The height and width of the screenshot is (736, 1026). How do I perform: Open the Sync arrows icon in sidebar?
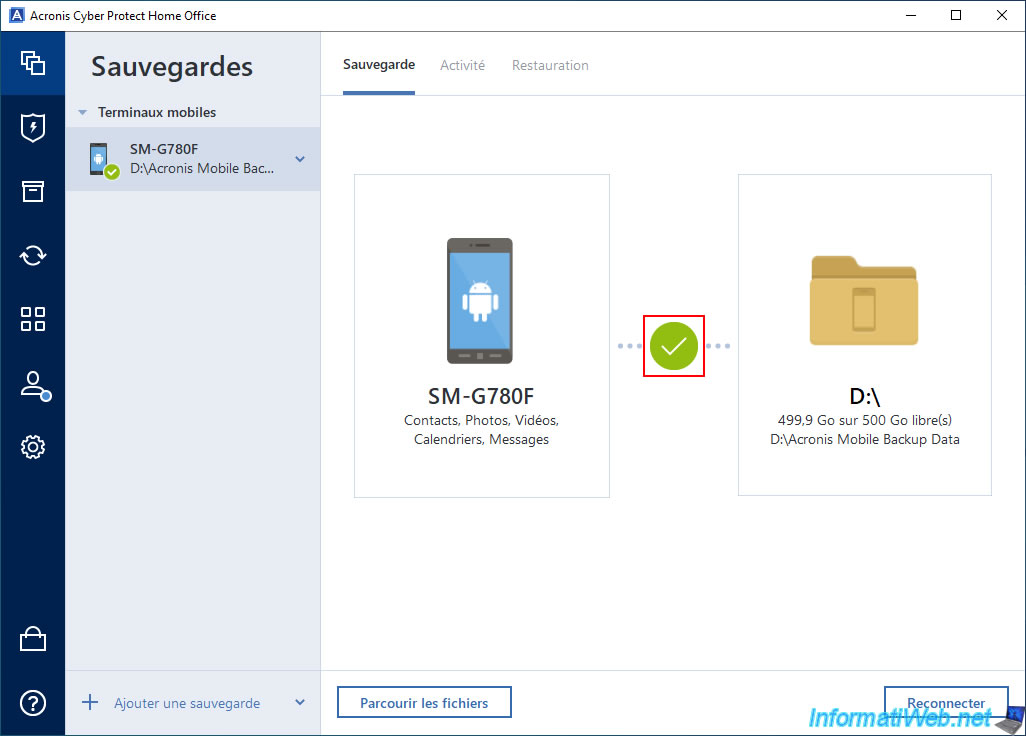point(33,255)
